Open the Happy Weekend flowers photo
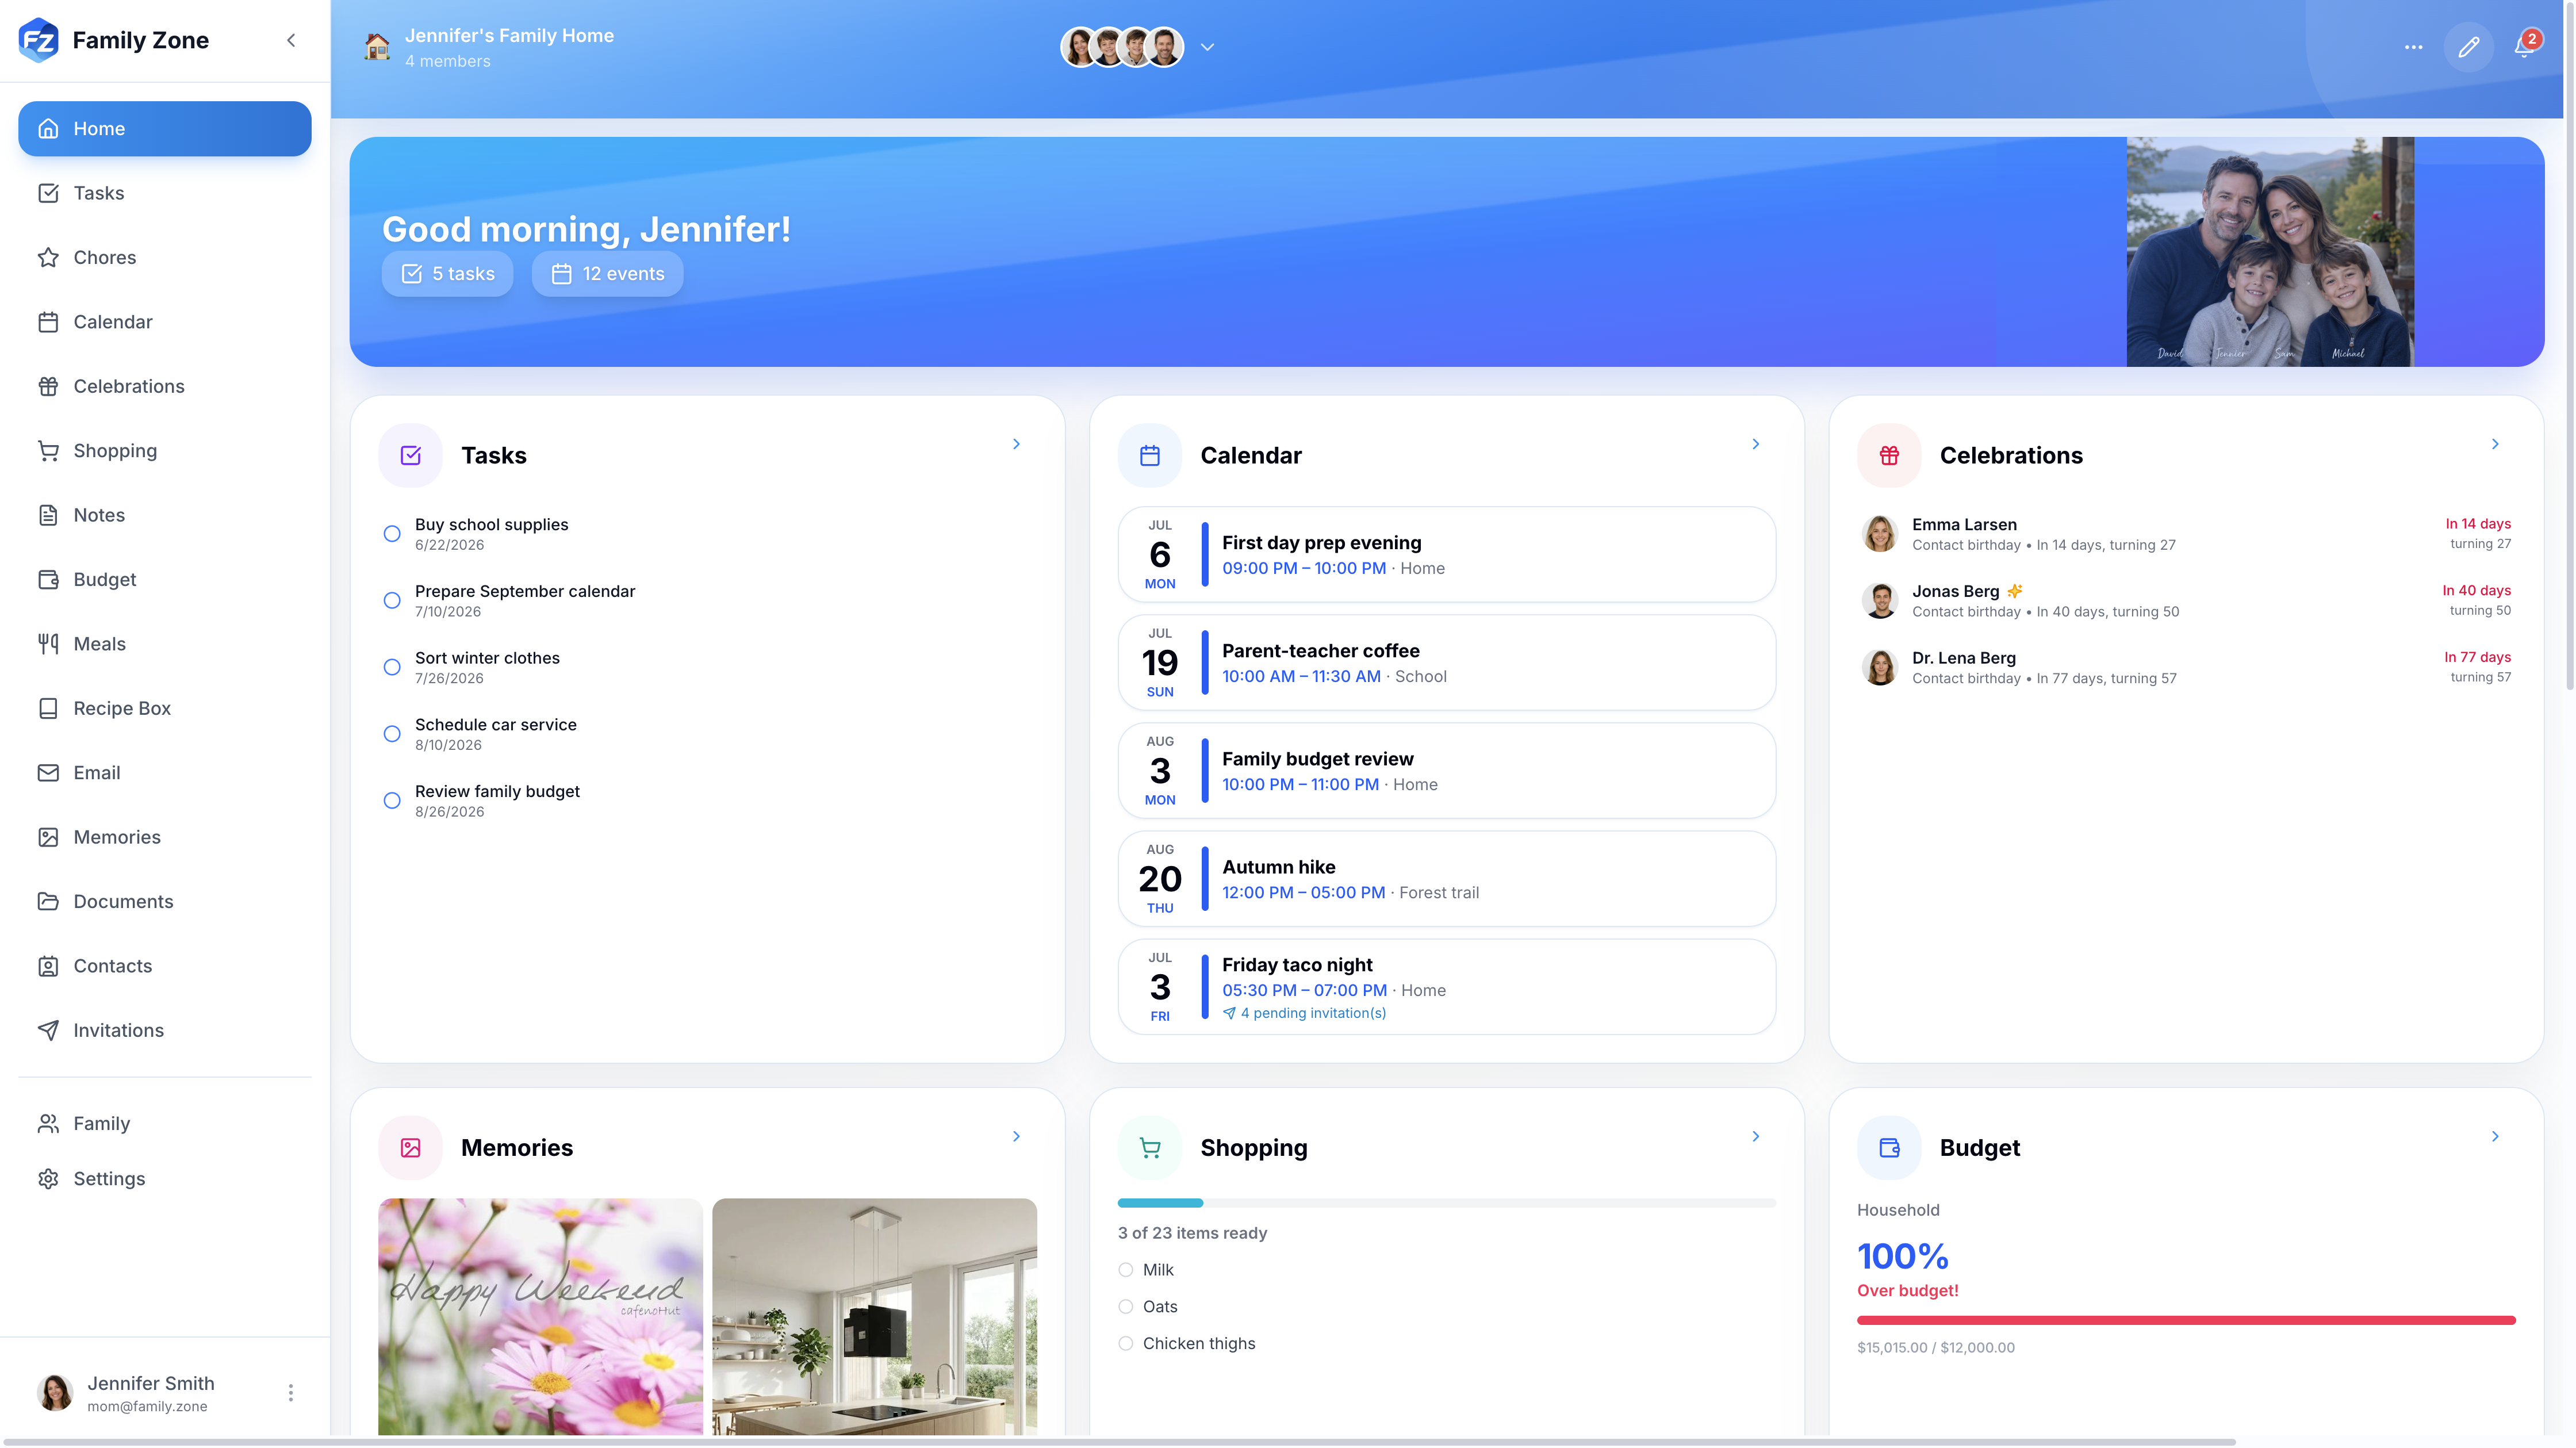The width and height of the screenshot is (2576, 1448). pos(540,1317)
